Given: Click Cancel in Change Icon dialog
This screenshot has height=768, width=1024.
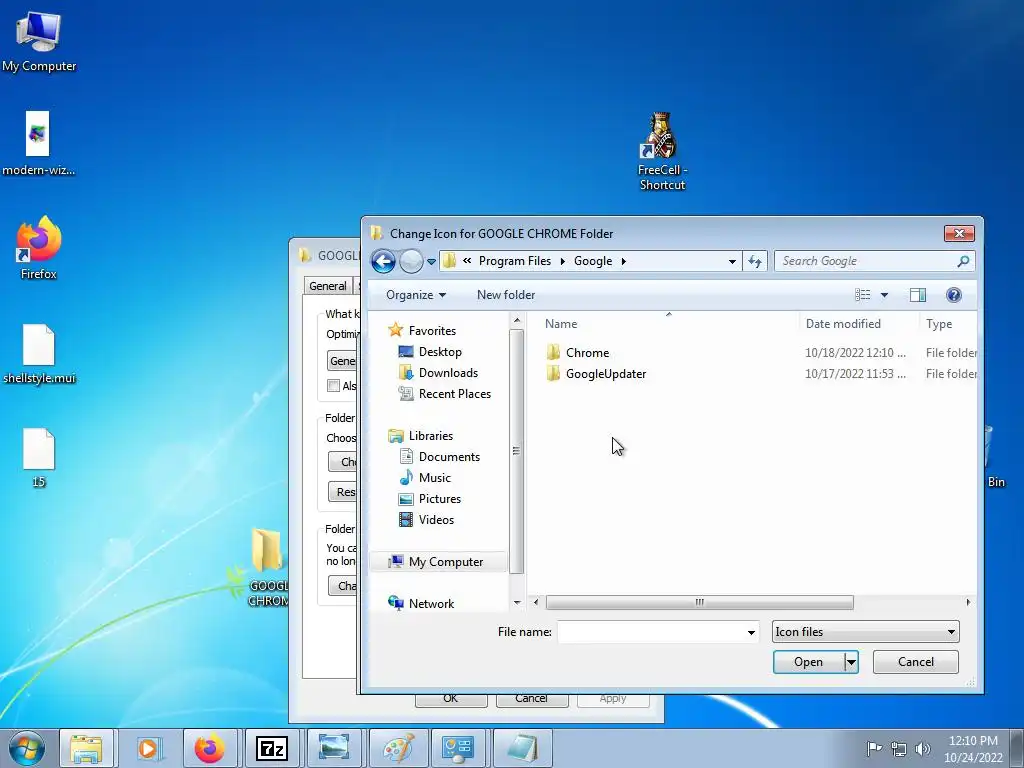Looking at the screenshot, I should 916,662.
